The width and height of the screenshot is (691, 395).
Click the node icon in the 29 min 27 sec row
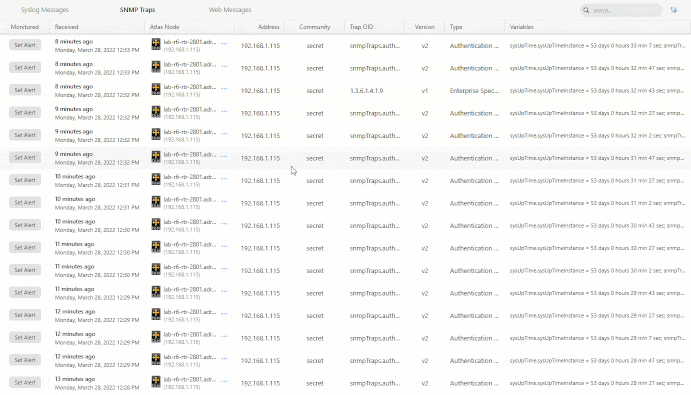click(156, 314)
